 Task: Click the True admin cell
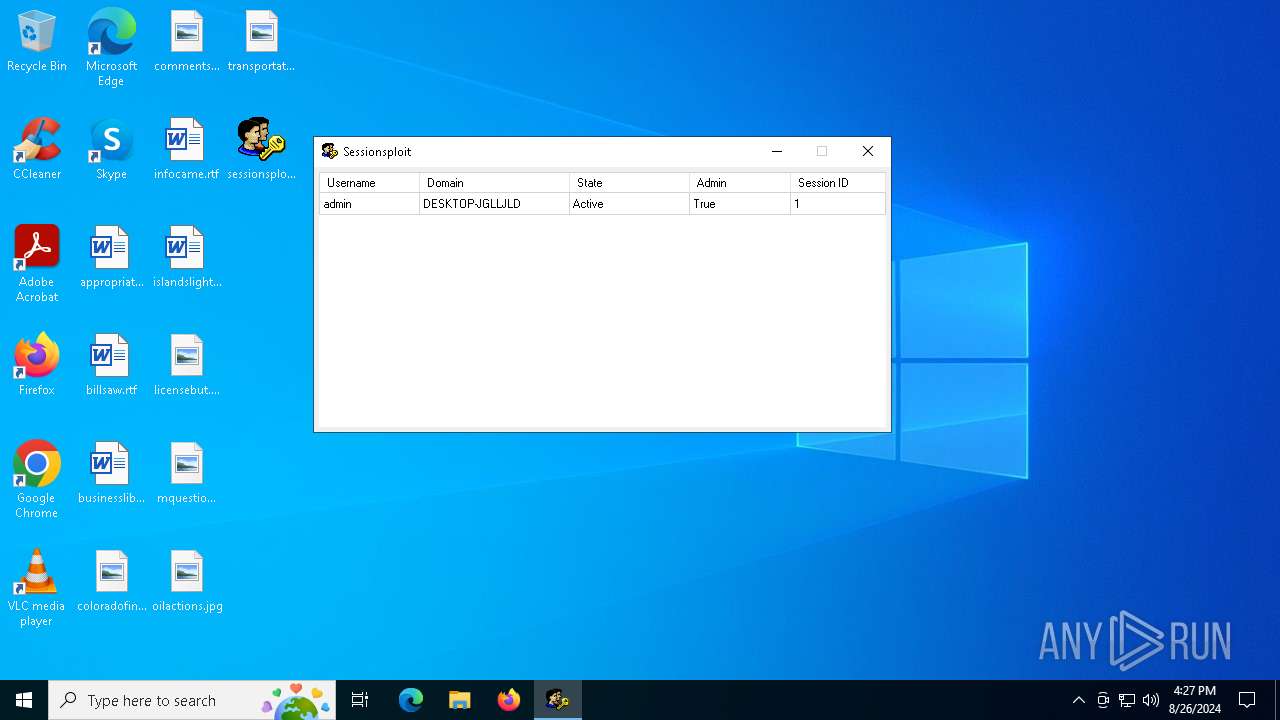[x=739, y=204]
